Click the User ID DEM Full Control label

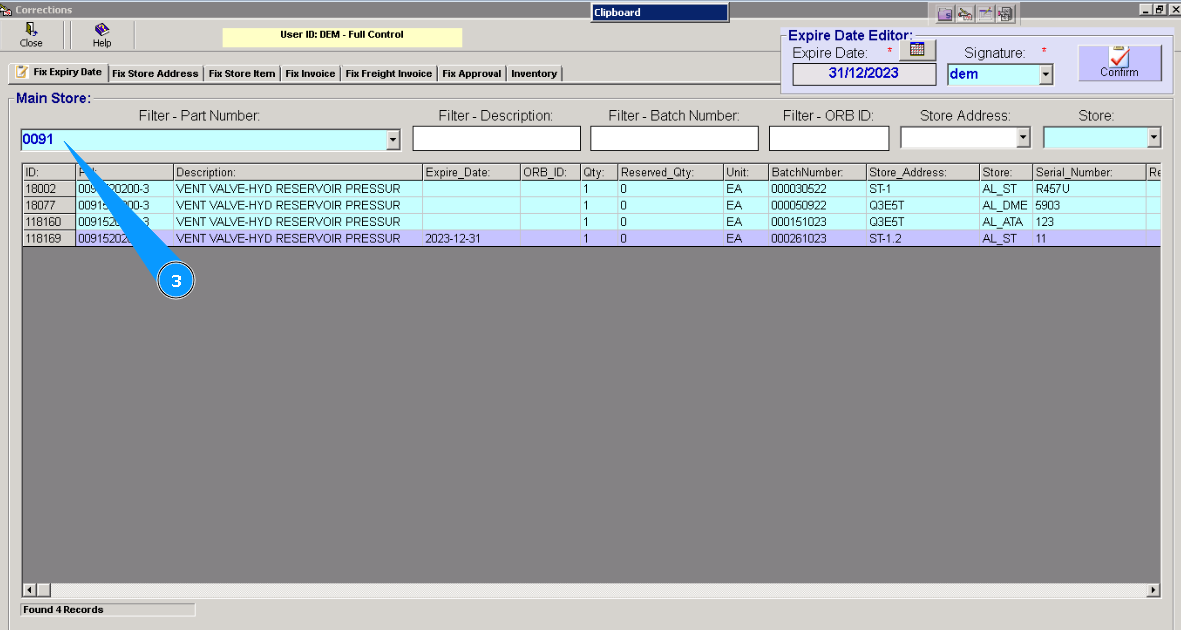coord(342,35)
